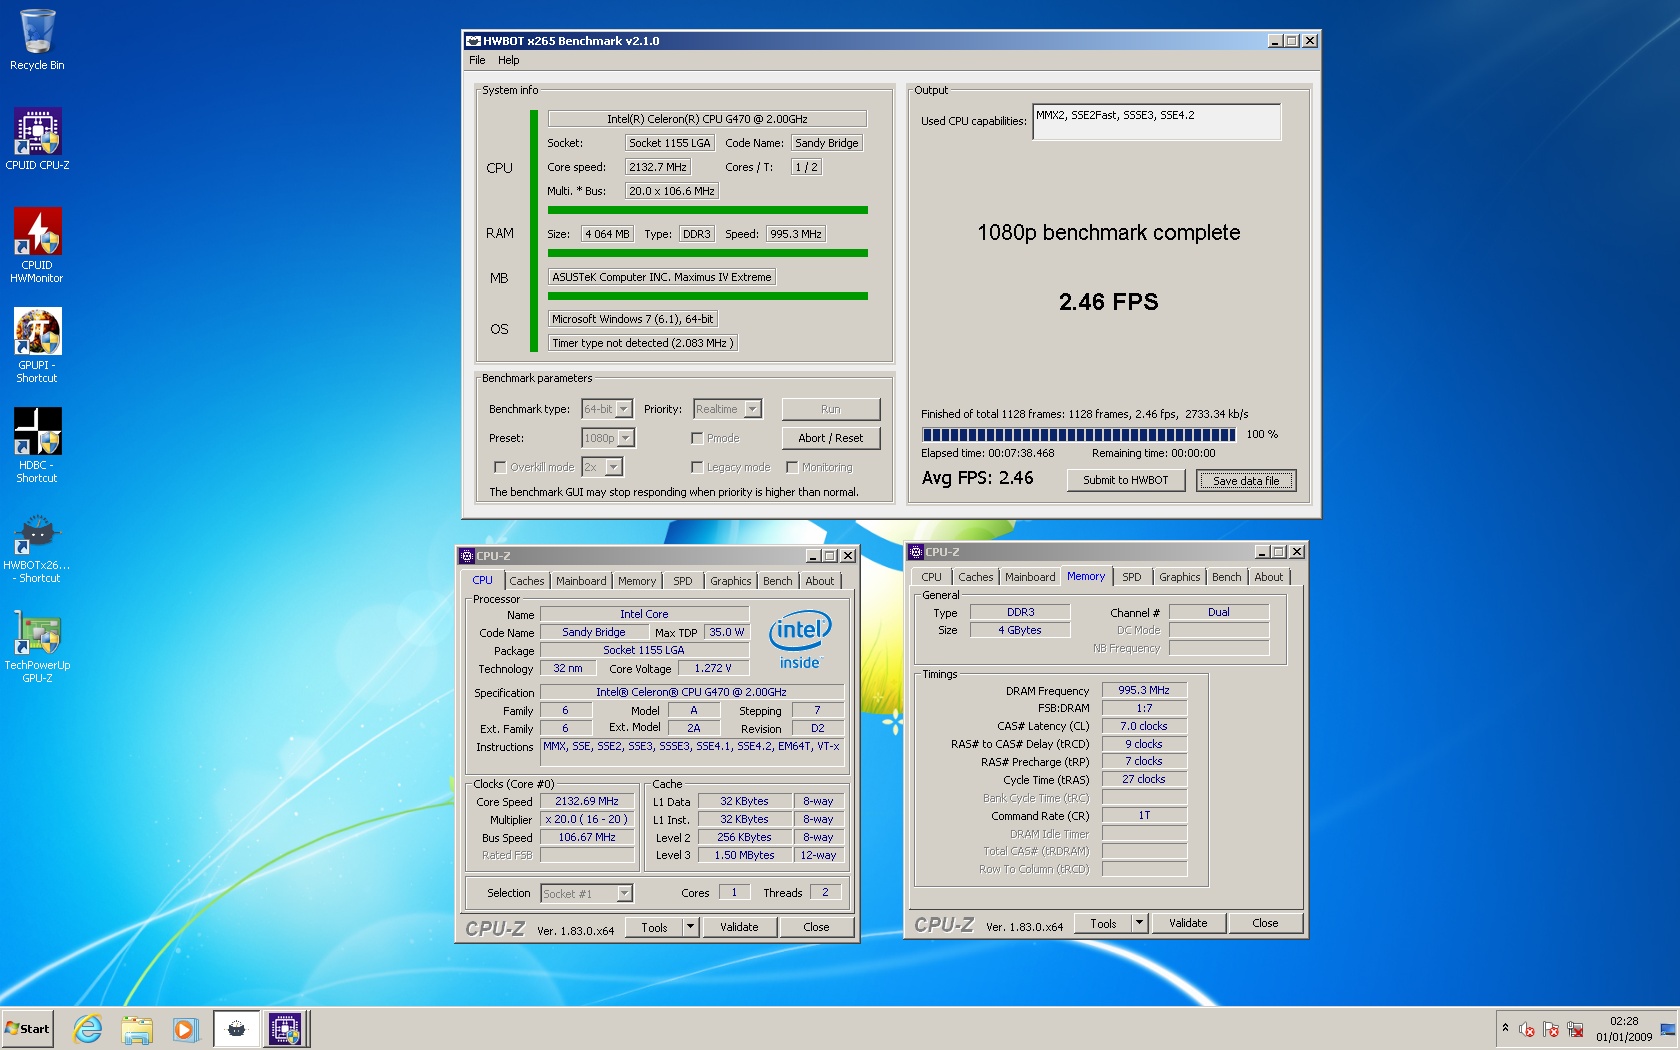
Task: Click the '2.46 FPS' result text
Action: click(x=1108, y=302)
